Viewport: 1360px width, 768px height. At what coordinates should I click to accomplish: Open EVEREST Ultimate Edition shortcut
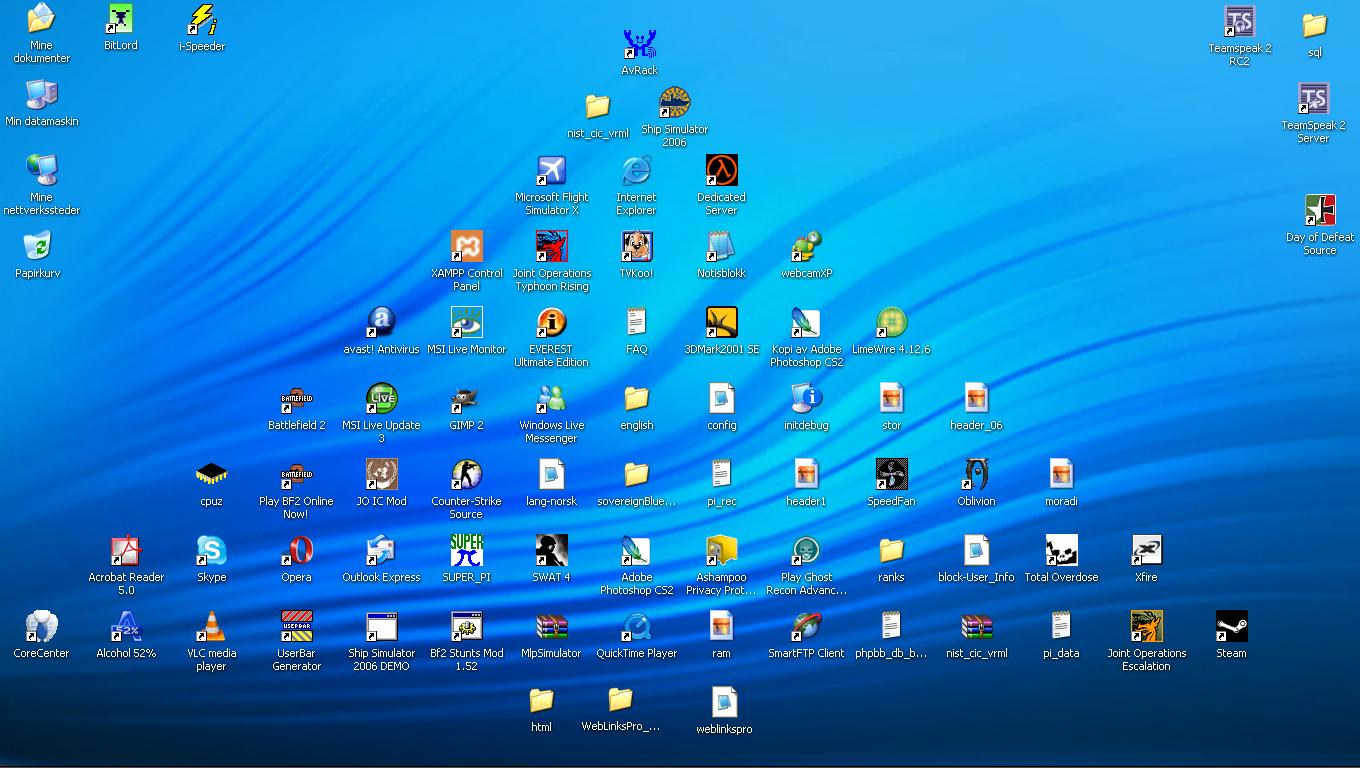click(x=551, y=323)
